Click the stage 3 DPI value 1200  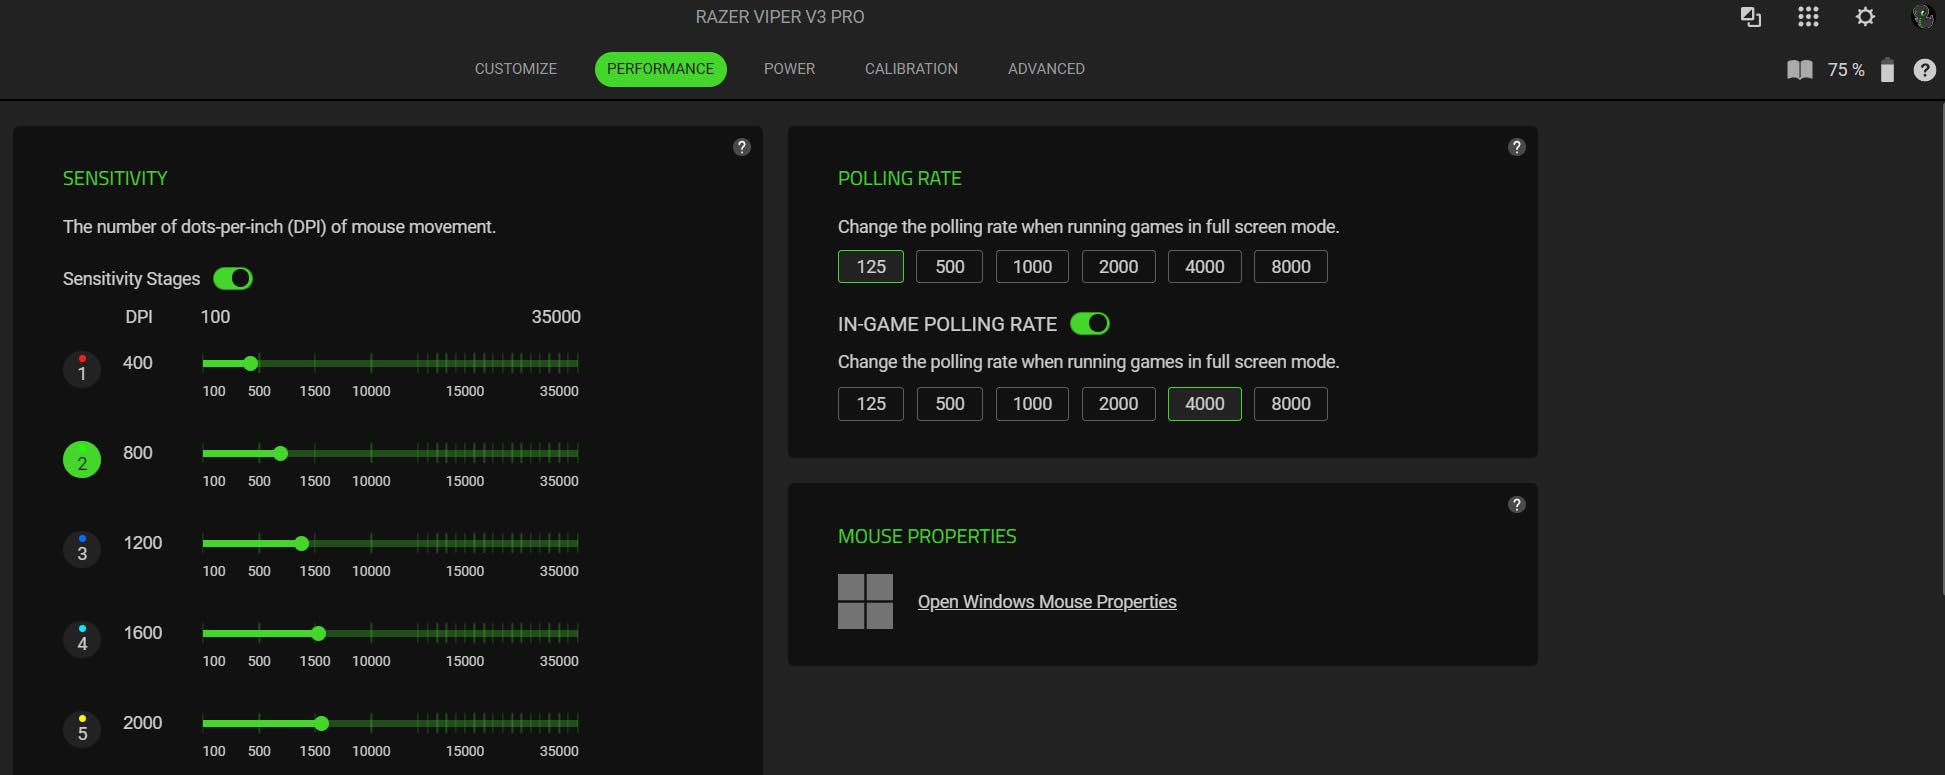pos(142,543)
